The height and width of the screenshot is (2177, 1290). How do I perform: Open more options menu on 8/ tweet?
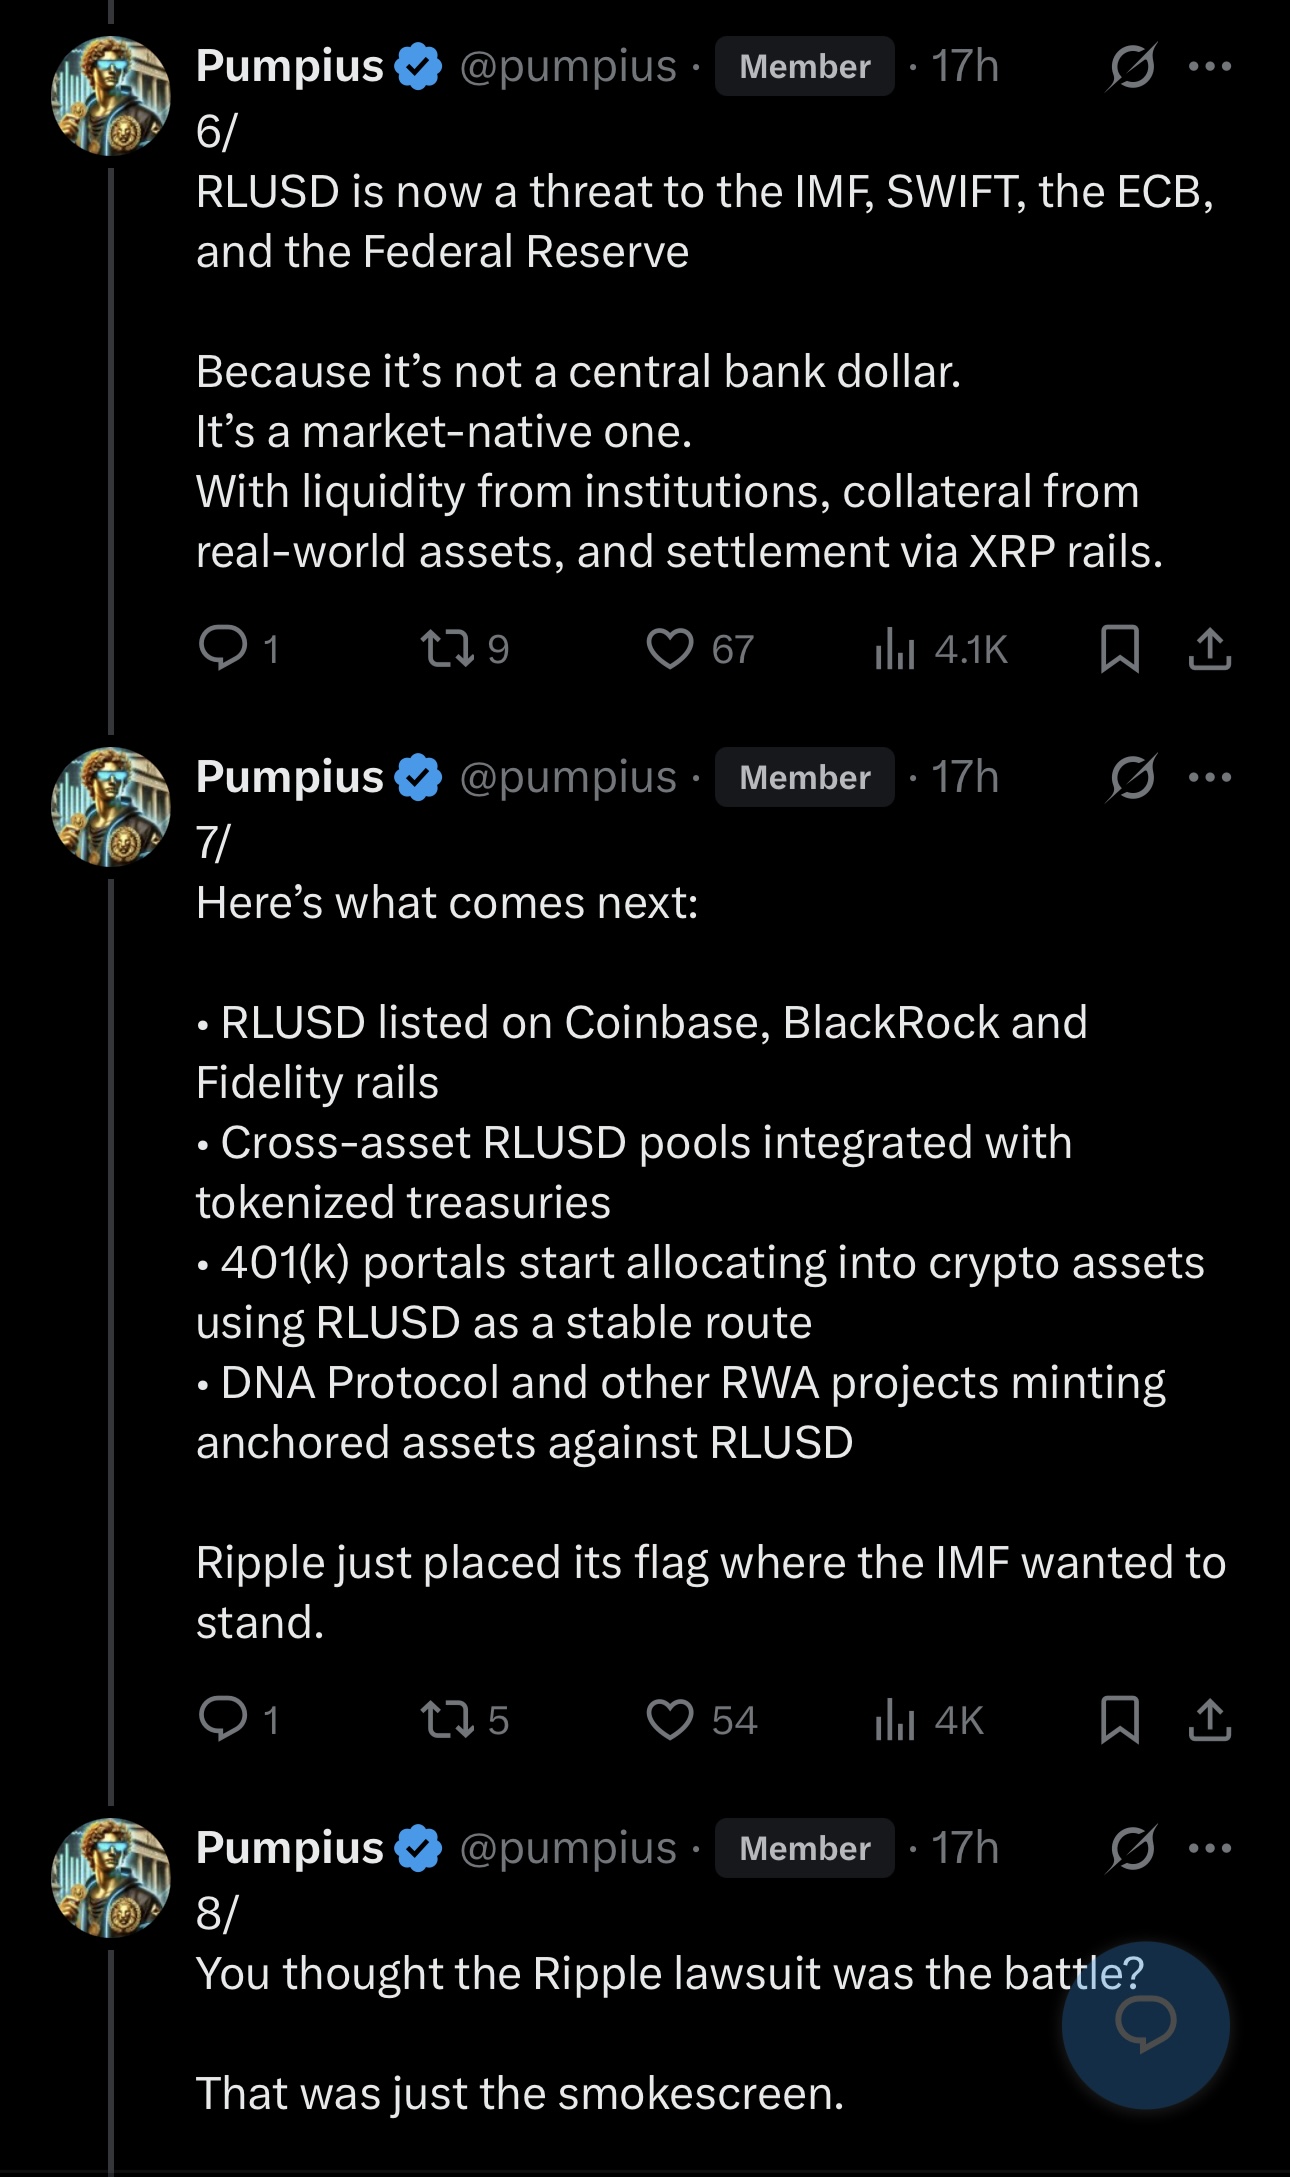[1210, 1848]
